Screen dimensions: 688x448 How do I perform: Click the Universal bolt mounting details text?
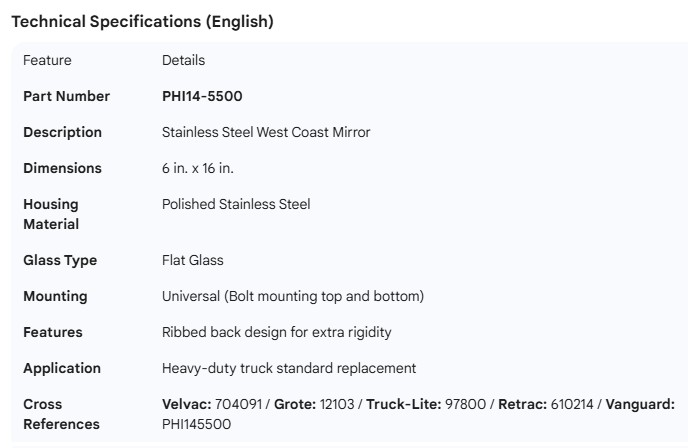click(x=293, y=296)
